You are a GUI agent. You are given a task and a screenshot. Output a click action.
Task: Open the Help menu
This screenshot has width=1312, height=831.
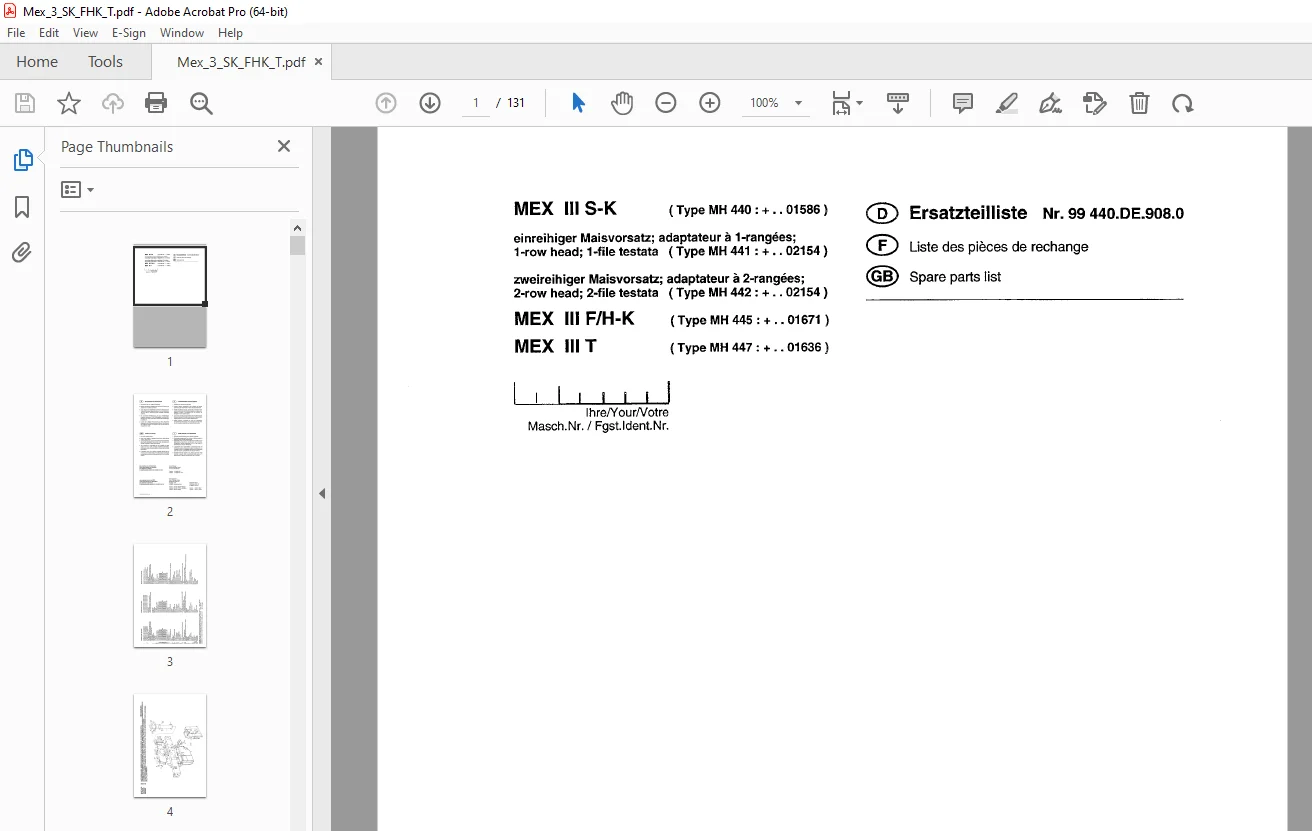pyautogui.click(x=231, y=33)
